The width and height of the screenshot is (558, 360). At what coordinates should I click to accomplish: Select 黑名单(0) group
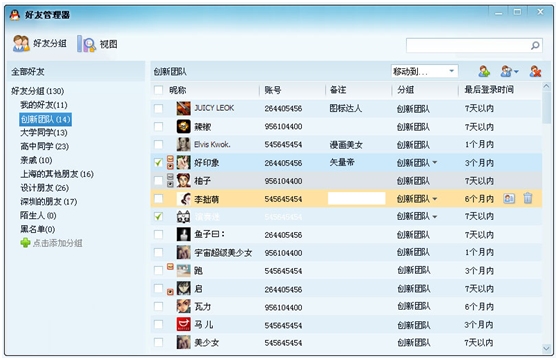click(x=37, y=229)
